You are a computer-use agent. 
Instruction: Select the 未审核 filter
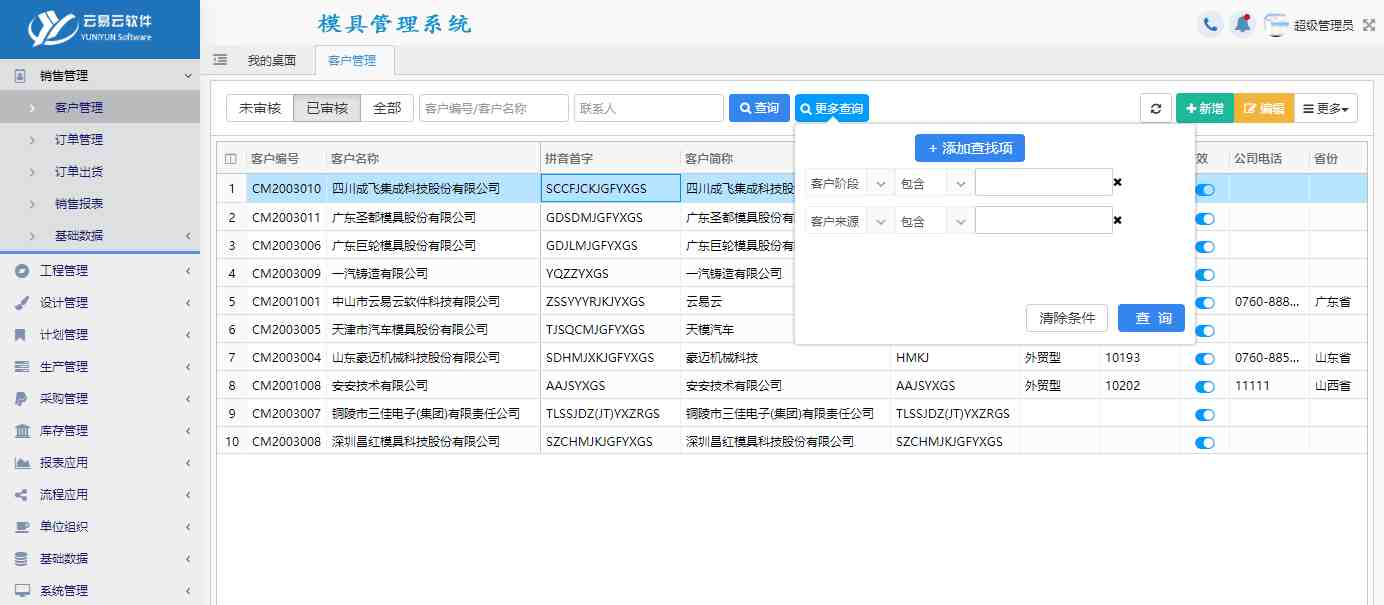tap(260, 108)
